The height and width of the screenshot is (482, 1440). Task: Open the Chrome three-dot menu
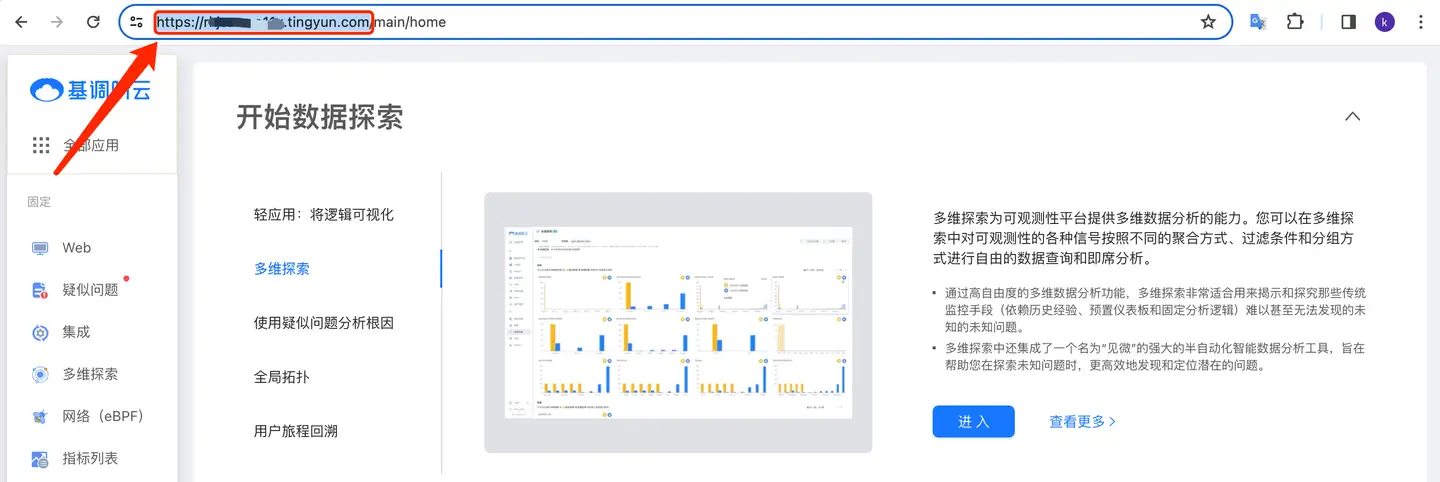pyautogui.click(x=1420, y=22)
